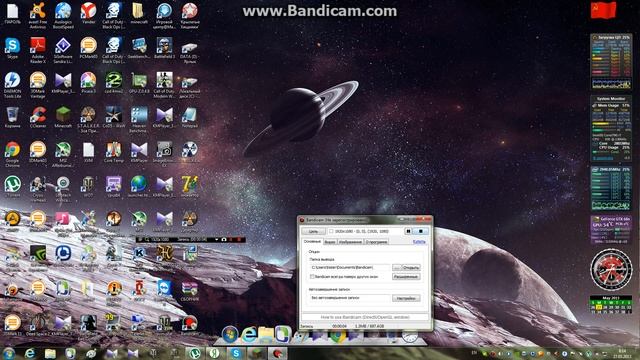Switch to uTorrent on the taskbar

click(x=195, y=353)
